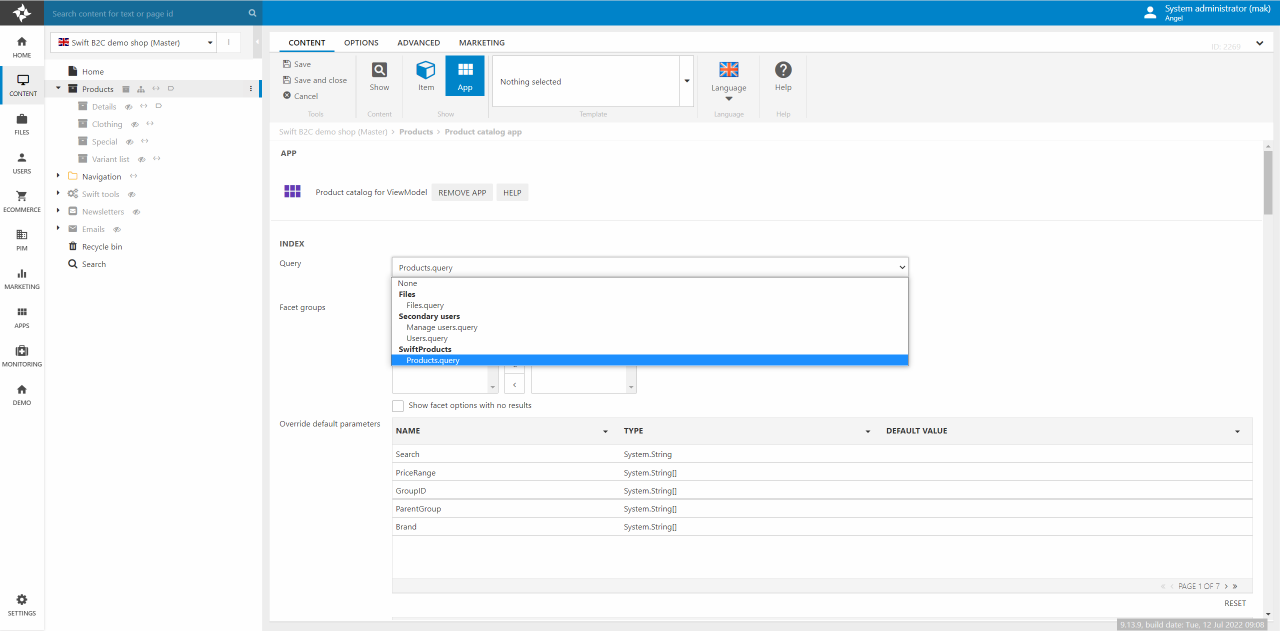Expand the Navigation folder tree node
Screen dimensions: 1280x631
pos(58,177)
